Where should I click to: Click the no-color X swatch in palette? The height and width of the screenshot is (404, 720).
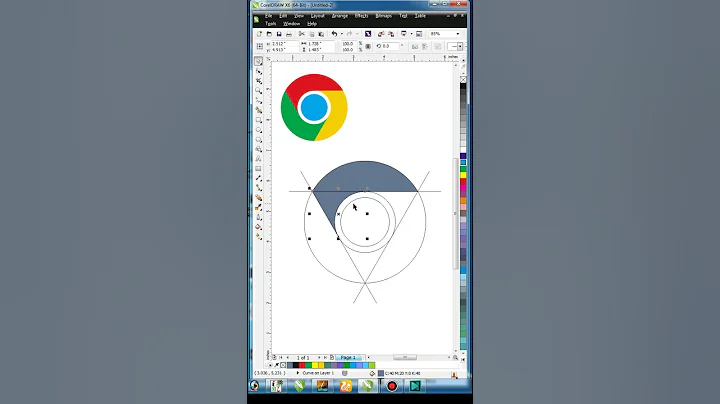point(463,79)
